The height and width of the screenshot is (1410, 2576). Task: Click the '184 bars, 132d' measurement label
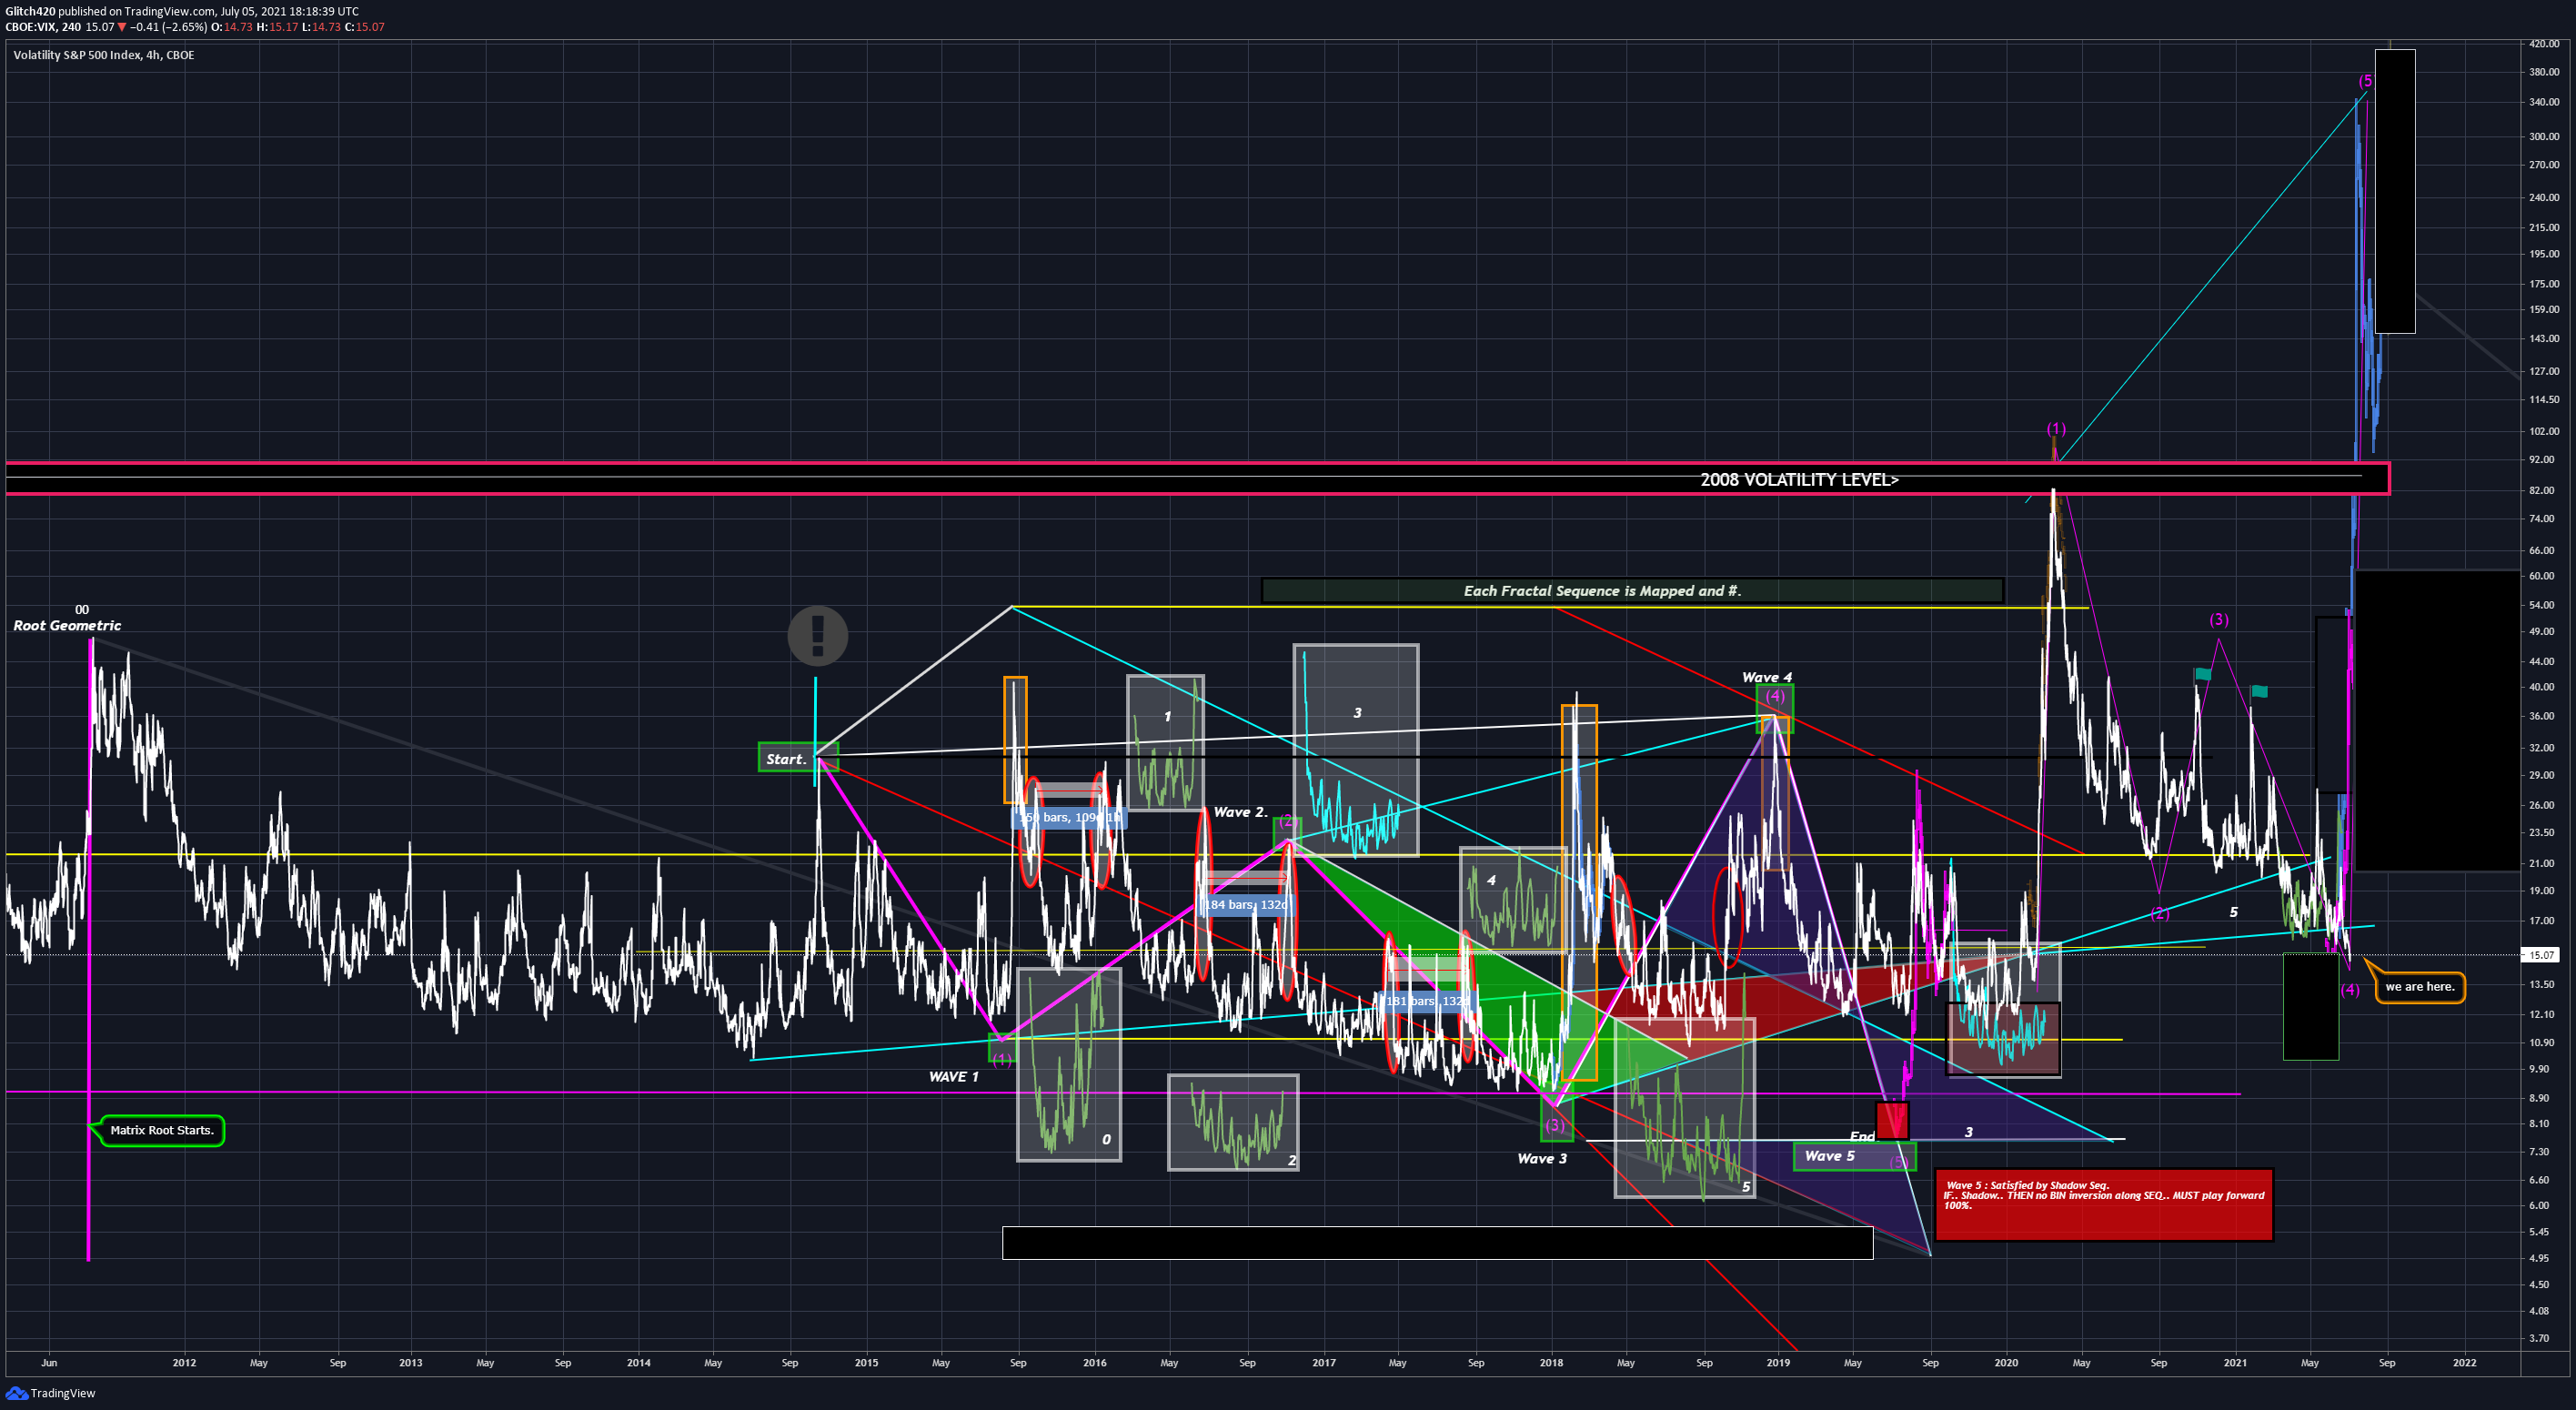pos(1246,904)
